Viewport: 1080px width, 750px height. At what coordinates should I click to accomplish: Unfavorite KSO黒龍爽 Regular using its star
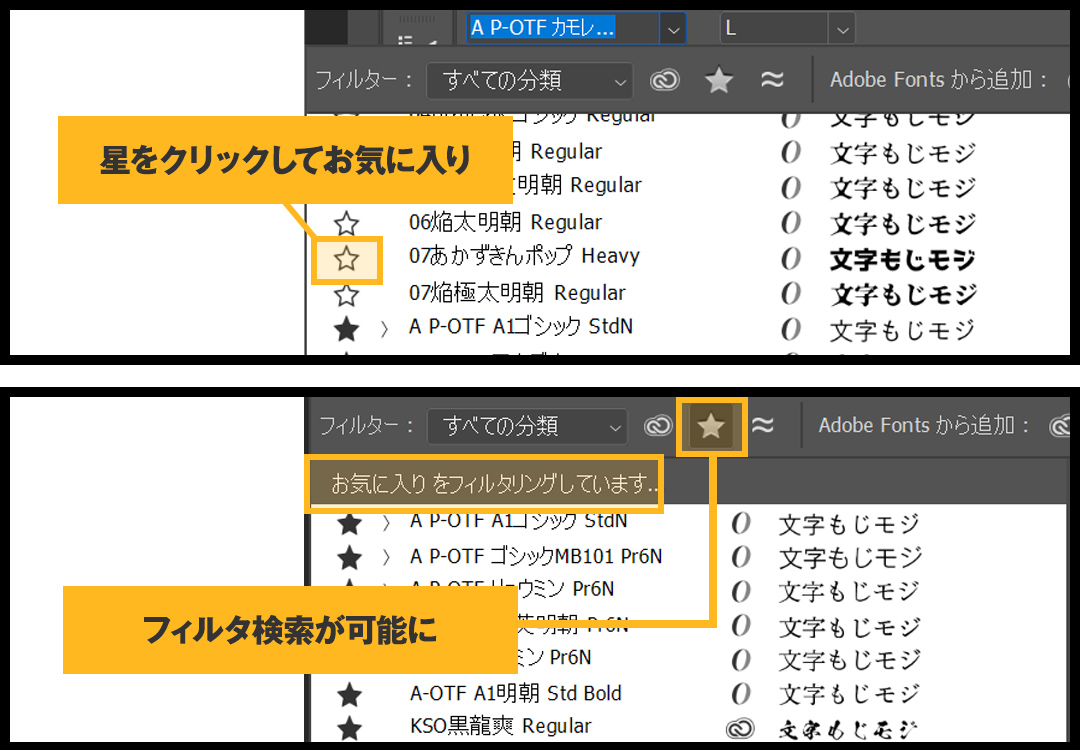348,728
